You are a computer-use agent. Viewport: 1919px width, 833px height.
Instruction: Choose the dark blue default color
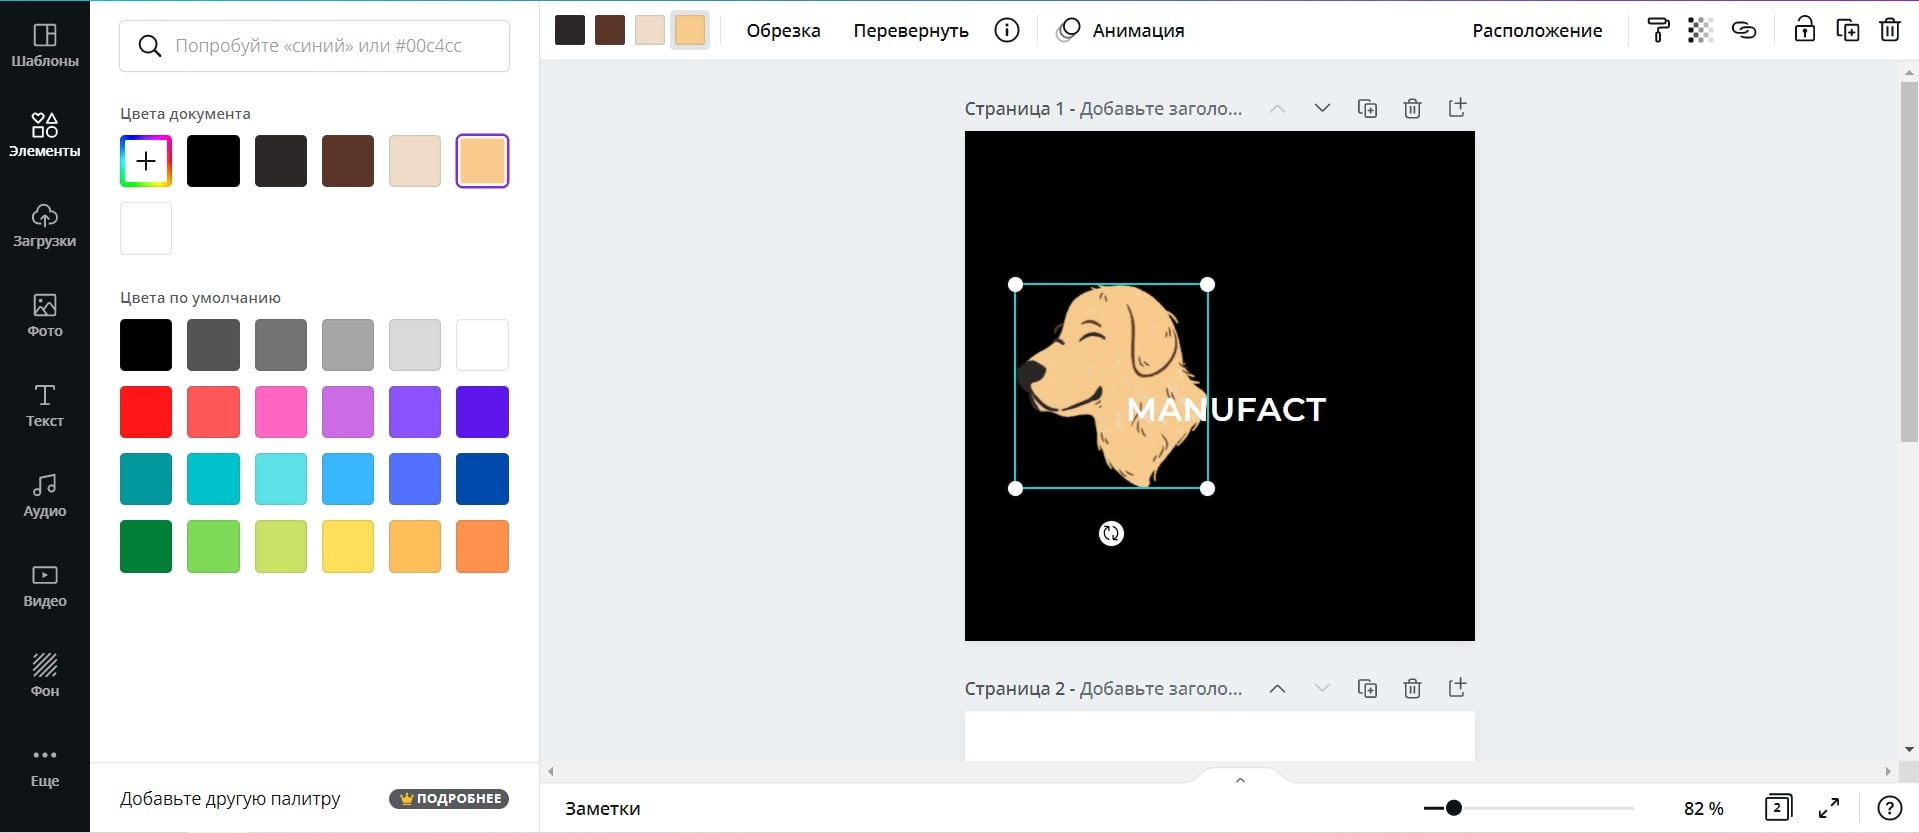[482, 479]
